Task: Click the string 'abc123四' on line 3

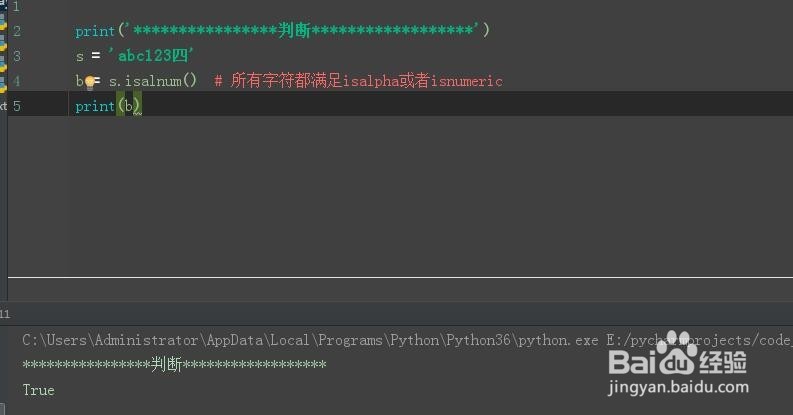Action: [151, 55]
